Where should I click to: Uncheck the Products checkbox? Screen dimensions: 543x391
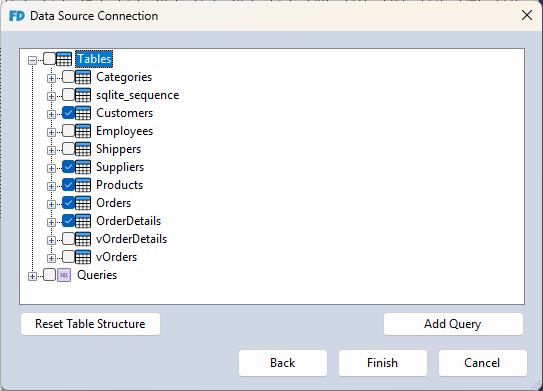pyautogui.click(x=68, y=185)
